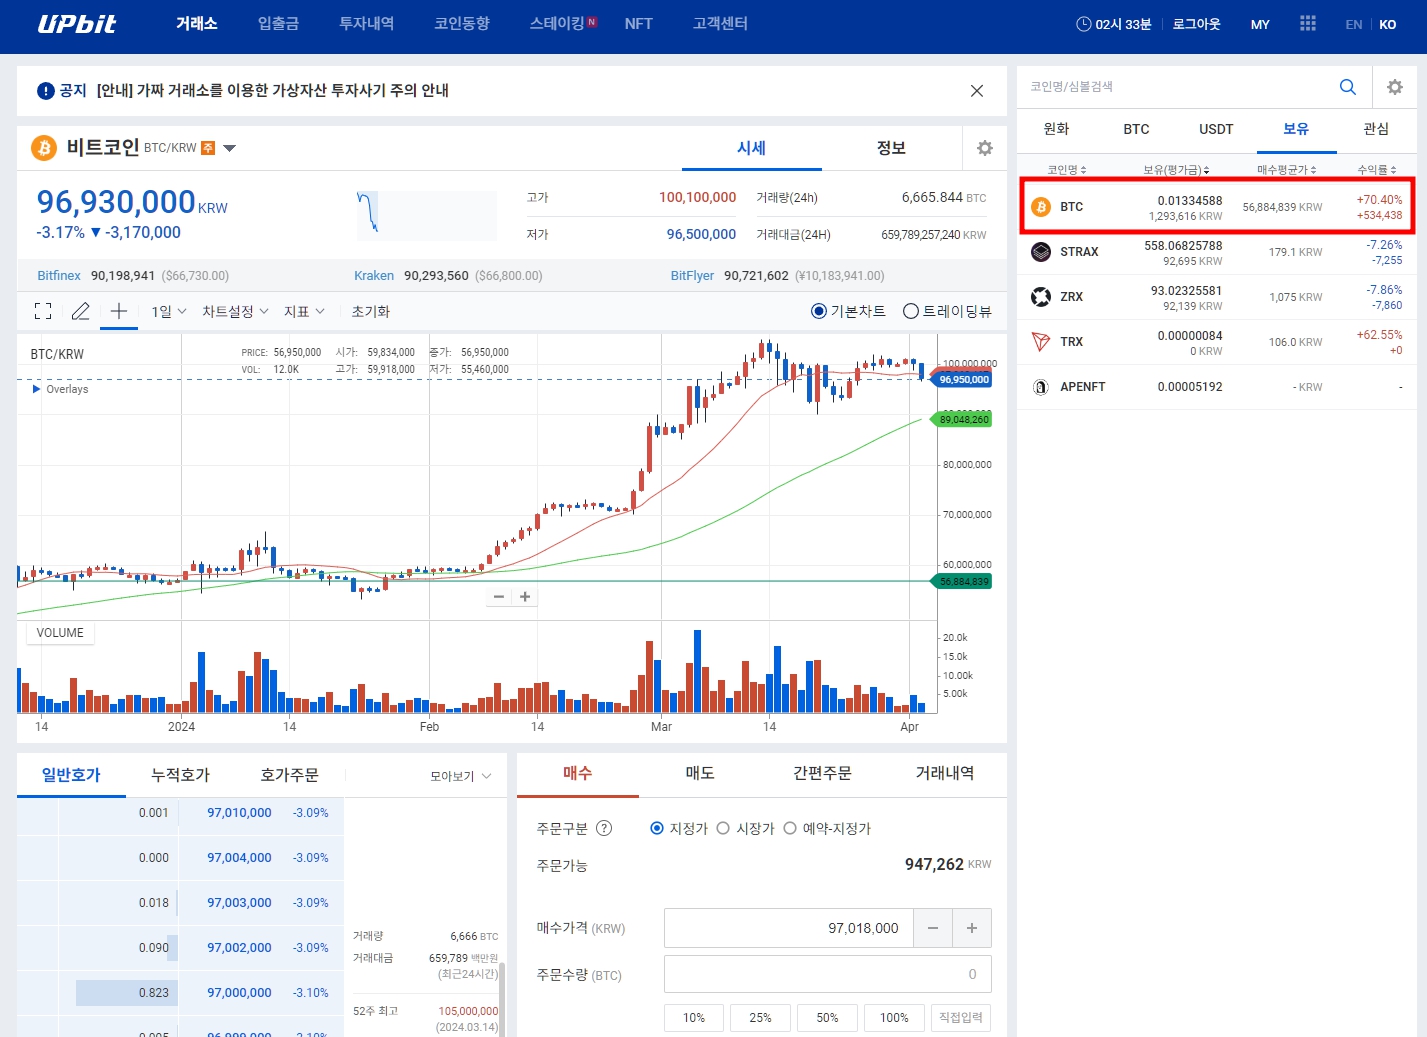Decrease buy price with minus stepper

933,928
